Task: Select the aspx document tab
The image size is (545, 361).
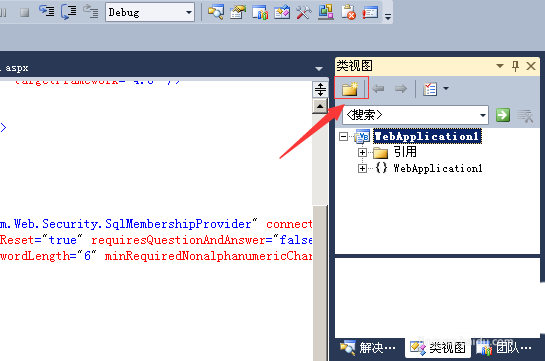Action: 17,68
